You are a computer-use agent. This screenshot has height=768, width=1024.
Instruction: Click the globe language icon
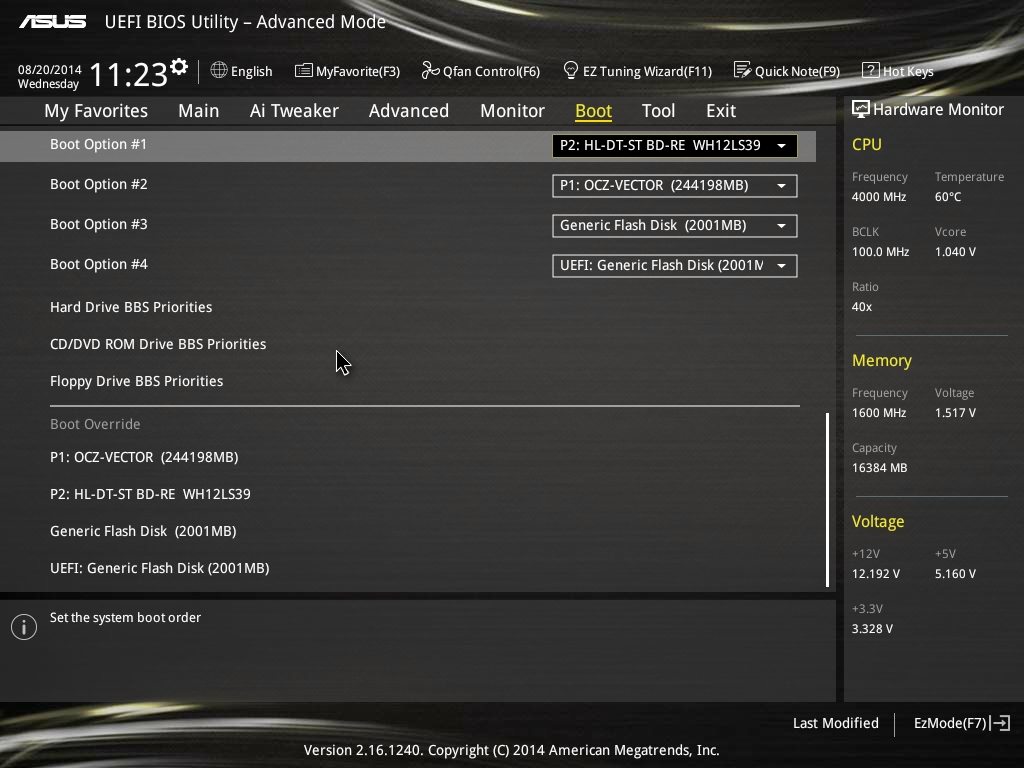click(x=219, y=70)
